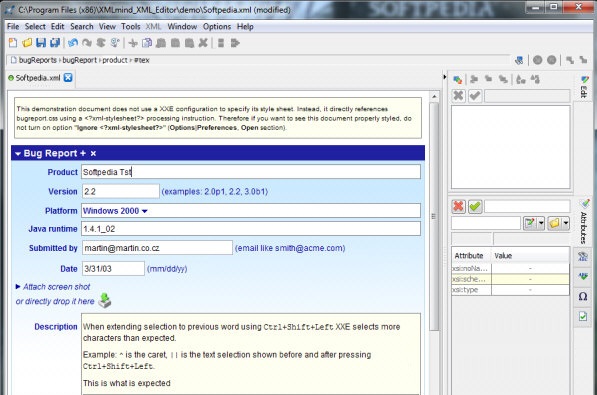Open the search ABC binoculars side tab
Screen dimensions: 597x395
click(583, 256)
